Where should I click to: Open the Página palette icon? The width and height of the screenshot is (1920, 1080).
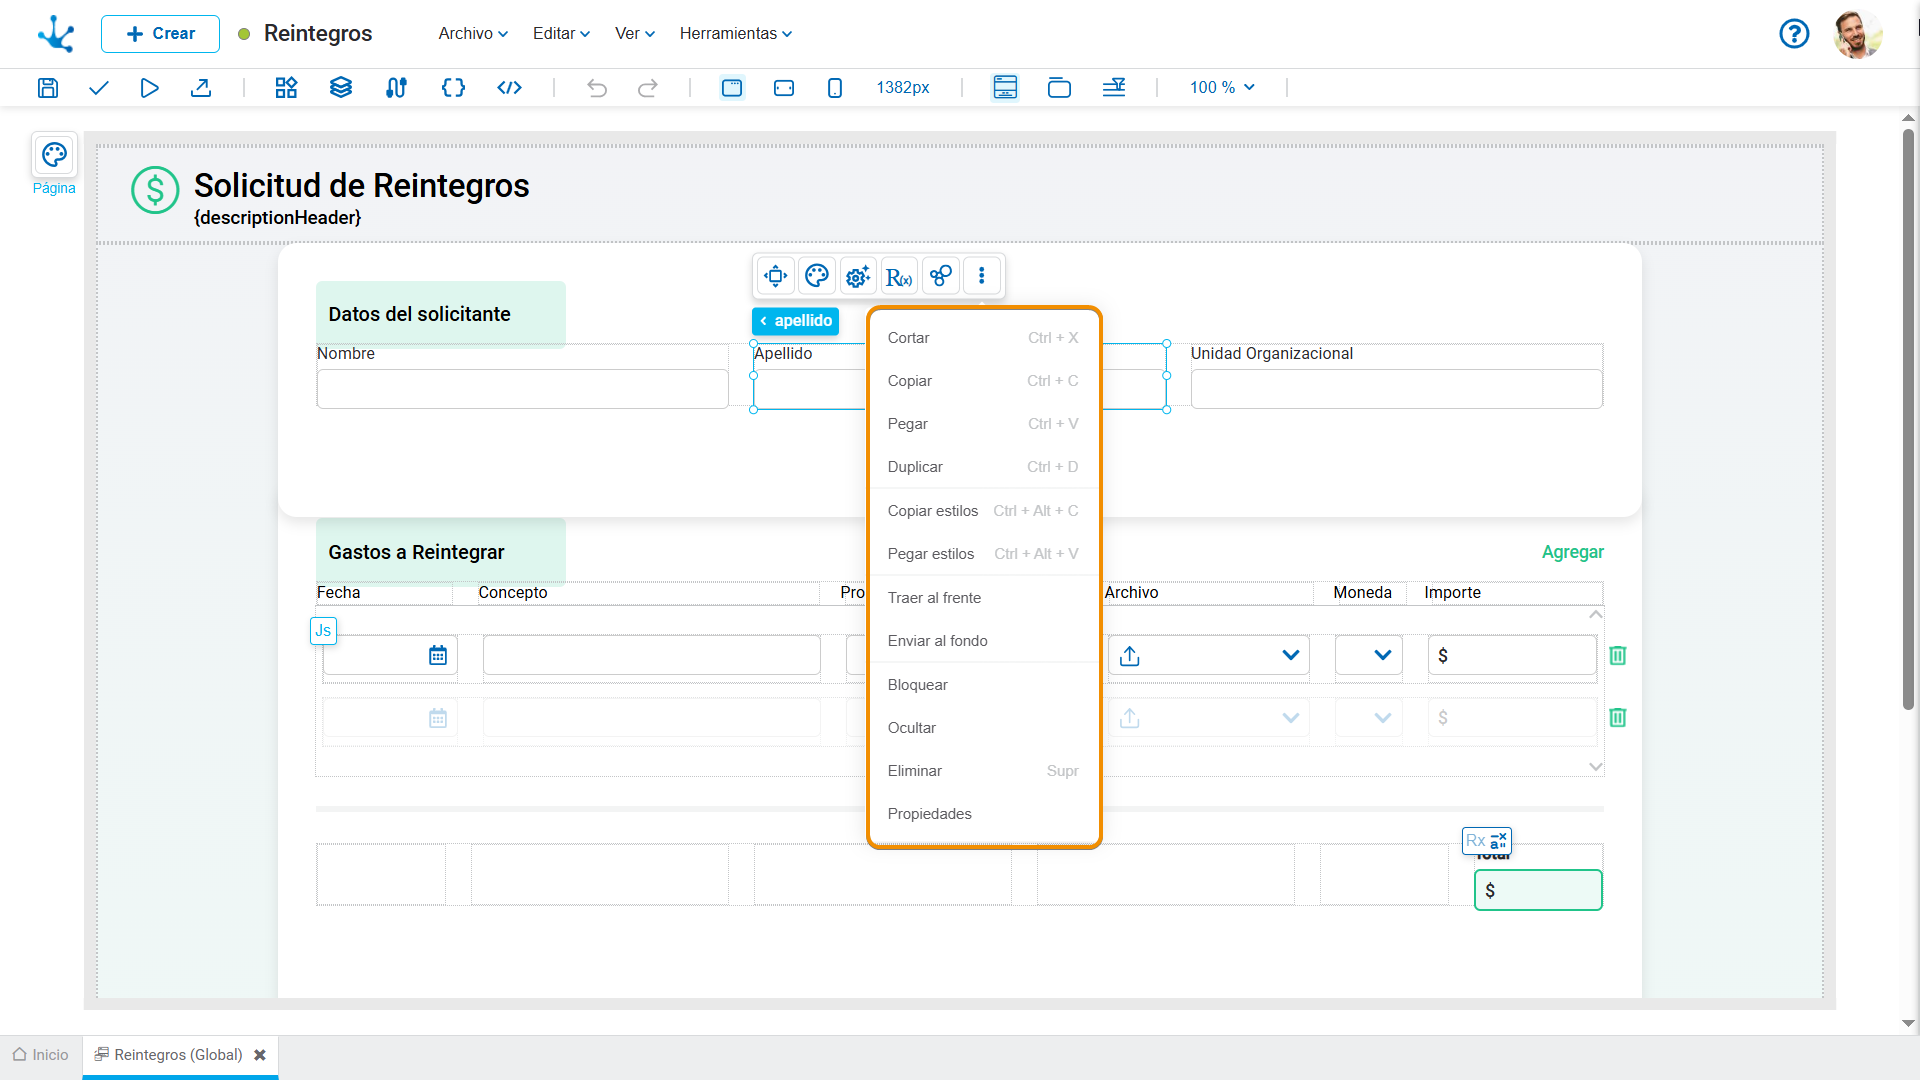point(54,155)
